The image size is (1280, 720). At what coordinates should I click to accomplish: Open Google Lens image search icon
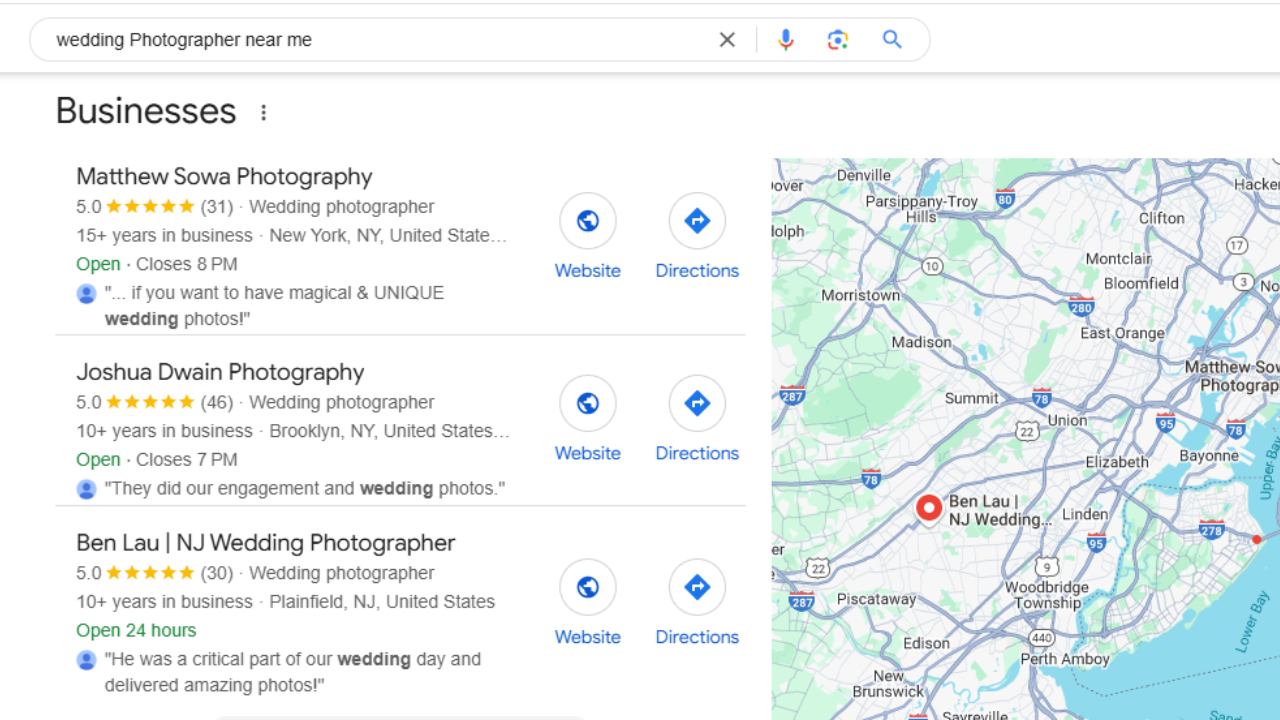pyautogui.click(x=838, y=40)
